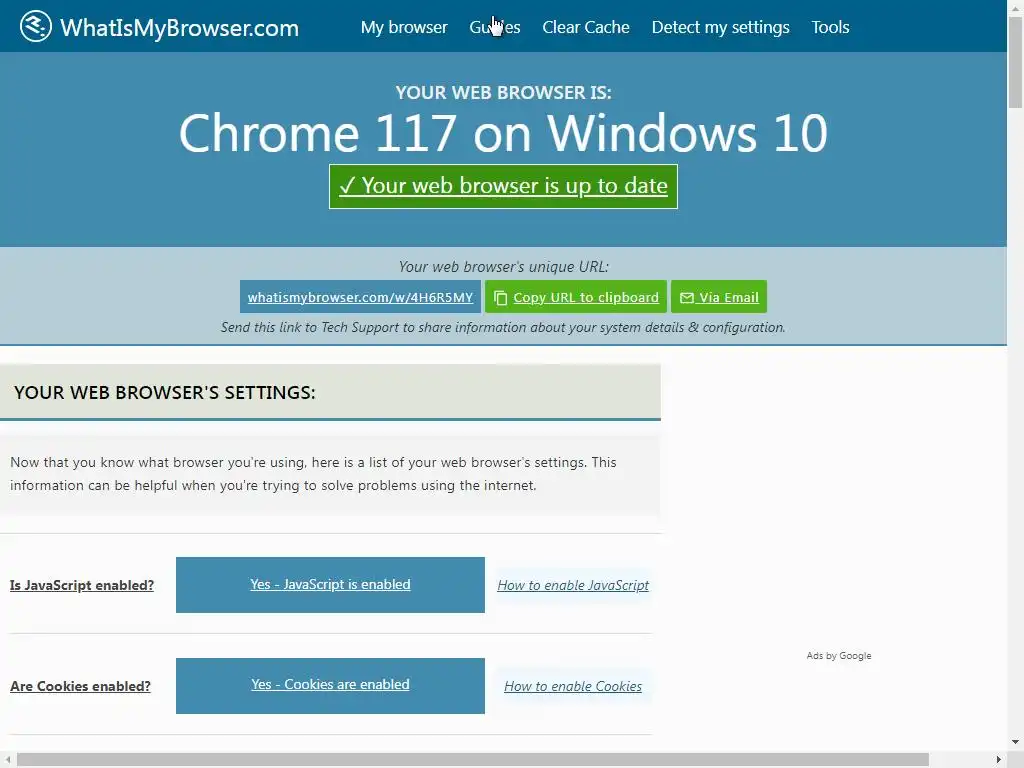1024x768 pixels.
Task: Open How to enable Cookies guide
Action: 573,686
